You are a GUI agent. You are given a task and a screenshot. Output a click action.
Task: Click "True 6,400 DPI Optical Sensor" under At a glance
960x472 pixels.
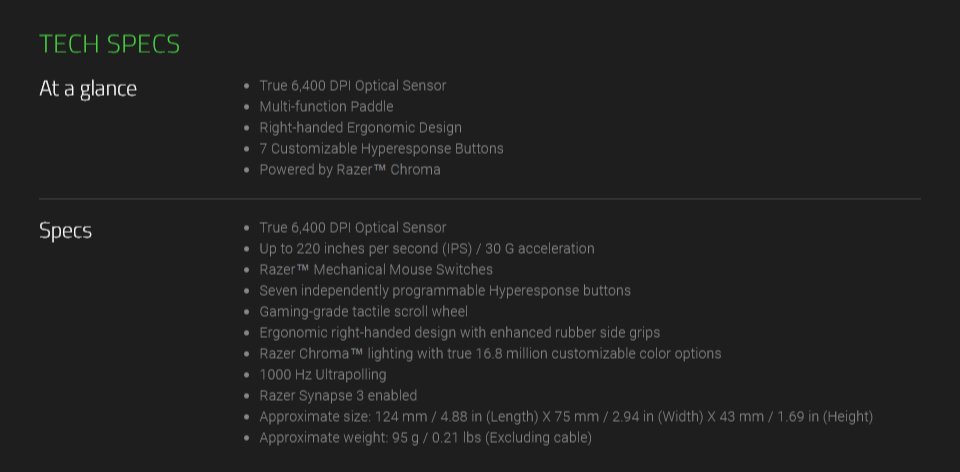(353, 86)
